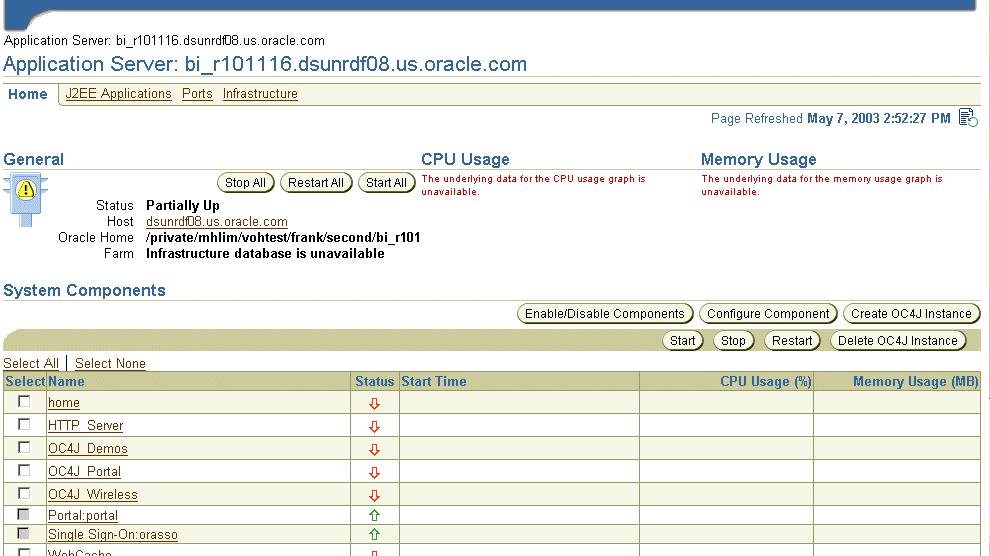The height and width of the screenshot is (556, 990).
Task: Switch to the Home tab
Action: 28,94
